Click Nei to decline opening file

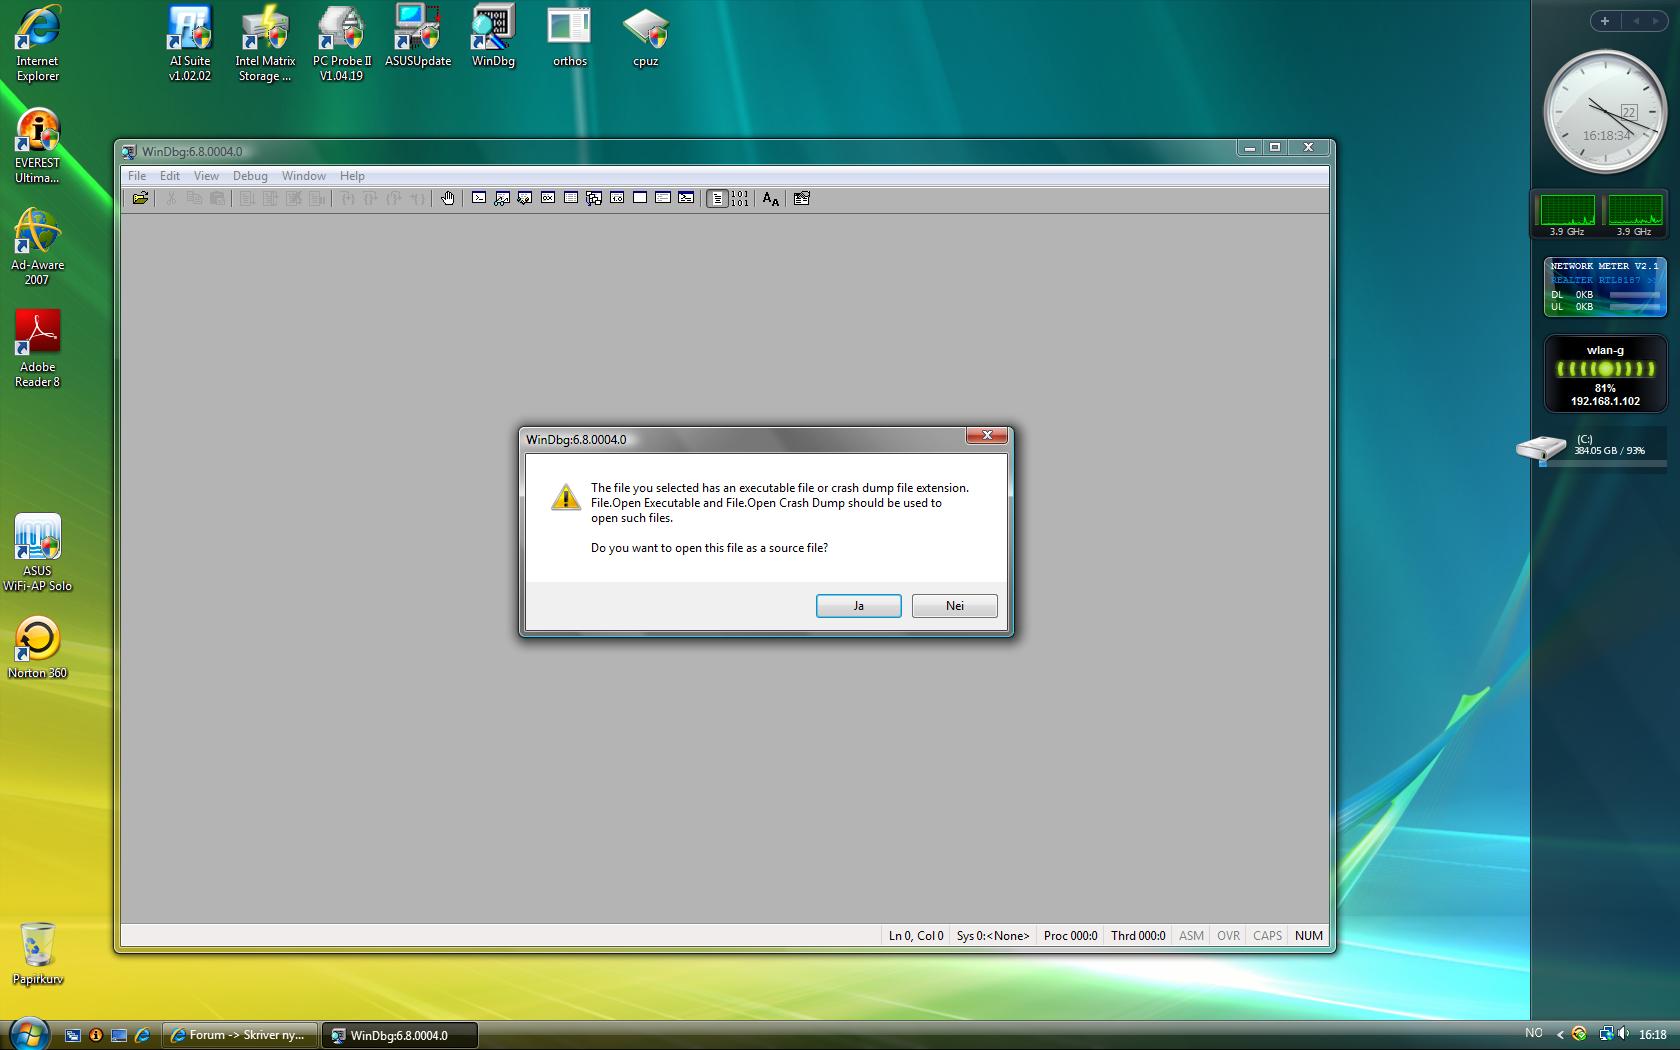pyautogui.click(x=954, y=606)
